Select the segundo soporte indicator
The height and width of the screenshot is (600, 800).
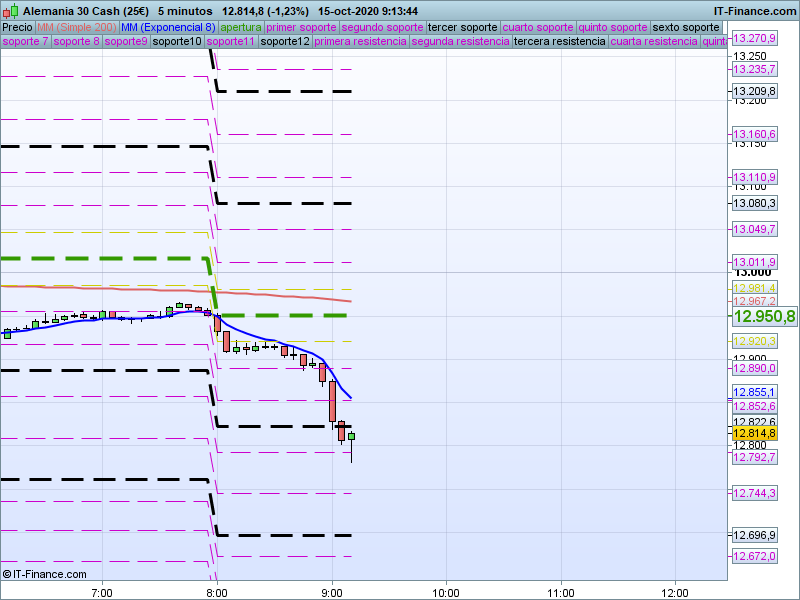point(383,27)
